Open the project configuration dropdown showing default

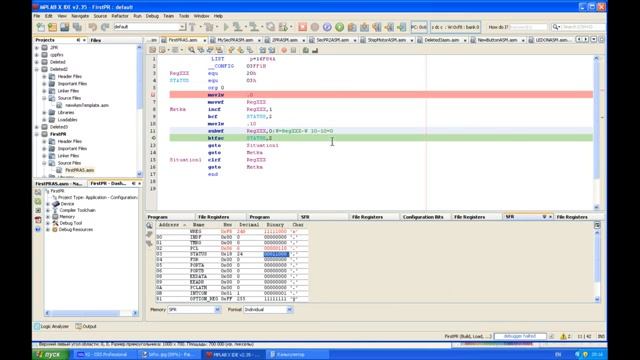click(x=182, y=27)
